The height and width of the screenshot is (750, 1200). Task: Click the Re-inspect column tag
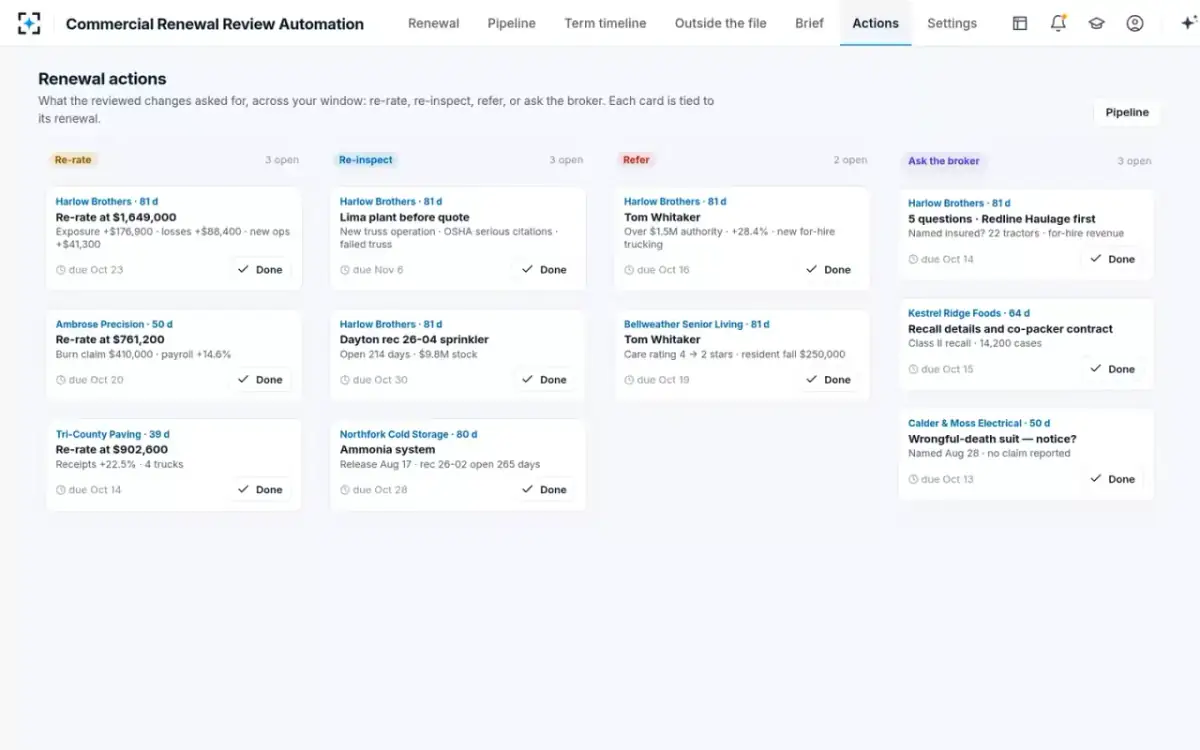point(366,159)
